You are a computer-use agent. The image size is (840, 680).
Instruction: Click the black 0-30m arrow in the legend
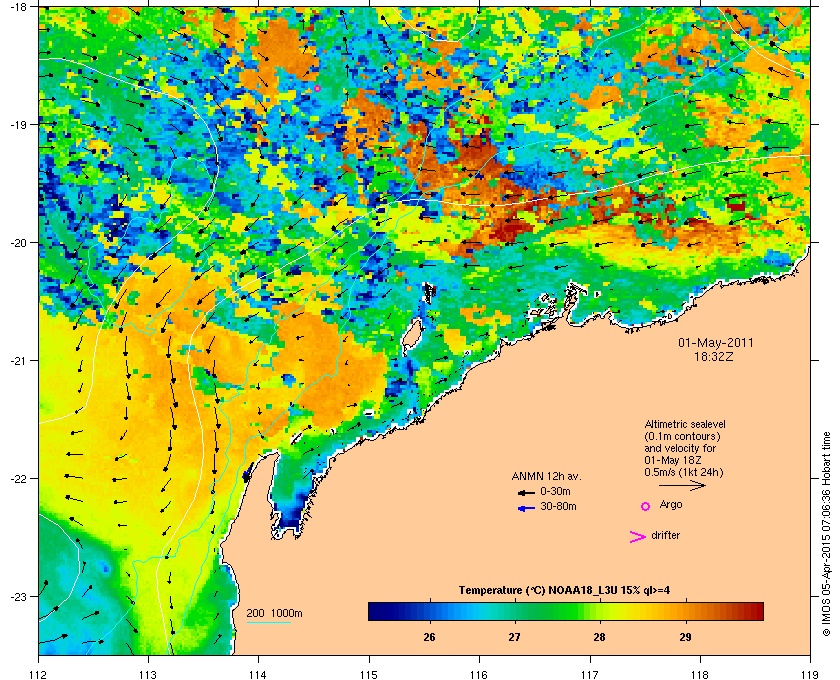click(526, 492)
